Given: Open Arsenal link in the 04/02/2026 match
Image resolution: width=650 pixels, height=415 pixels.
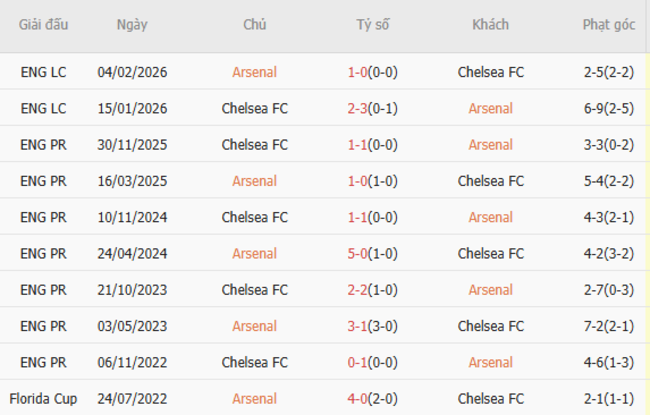Looking at the screenshot, I should [254, 72].
